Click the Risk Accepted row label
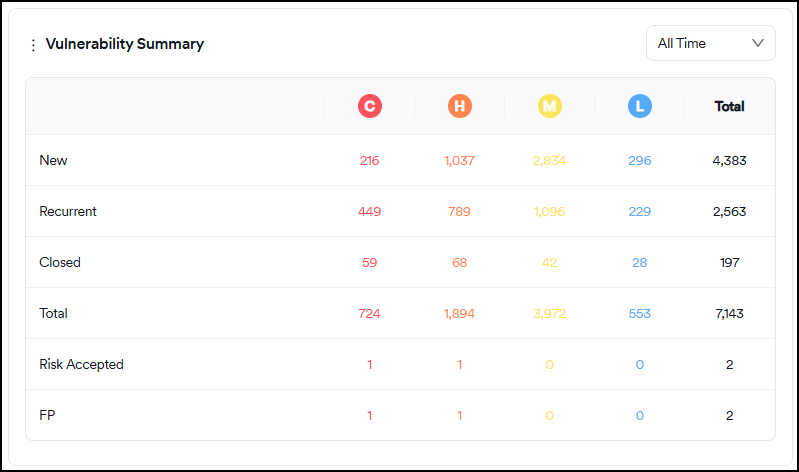The height and width of the screenshot is (472, 799). point(81,364)
